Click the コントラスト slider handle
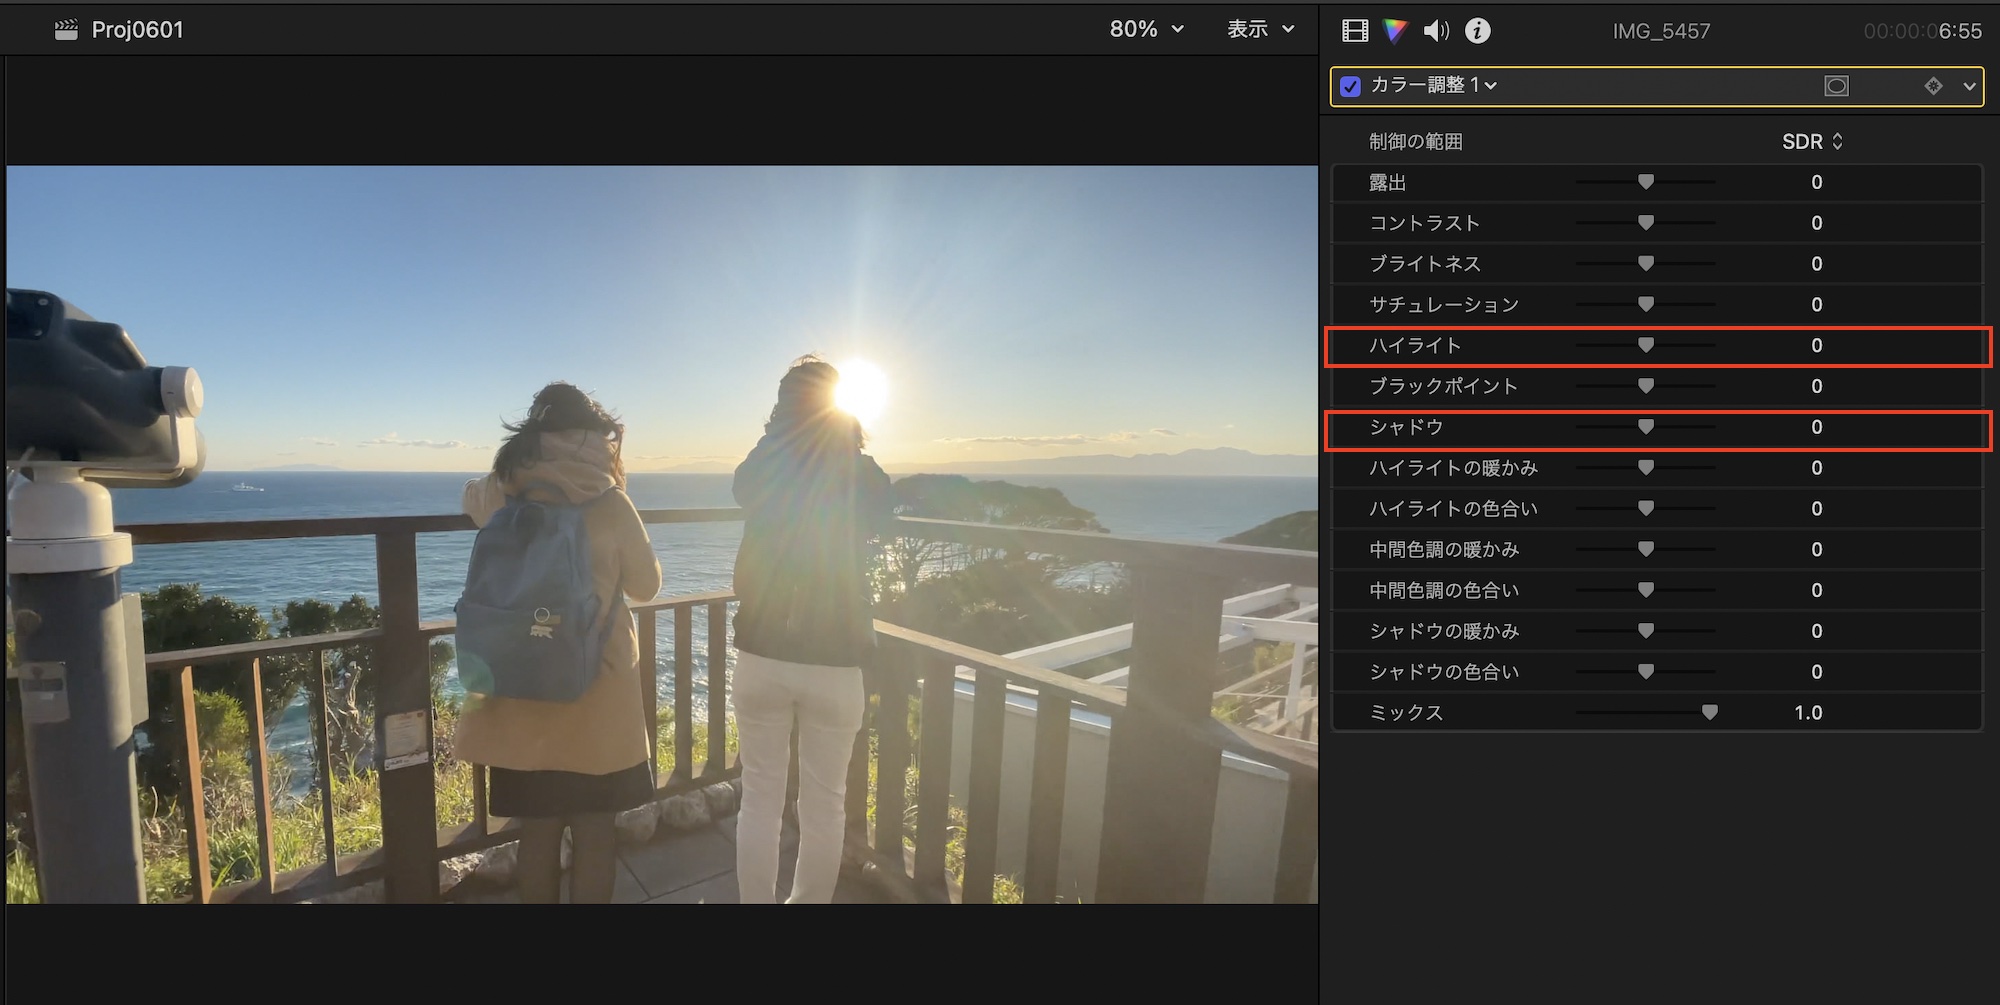This screenshot has width=2000, height=1005. (1645, 223)
